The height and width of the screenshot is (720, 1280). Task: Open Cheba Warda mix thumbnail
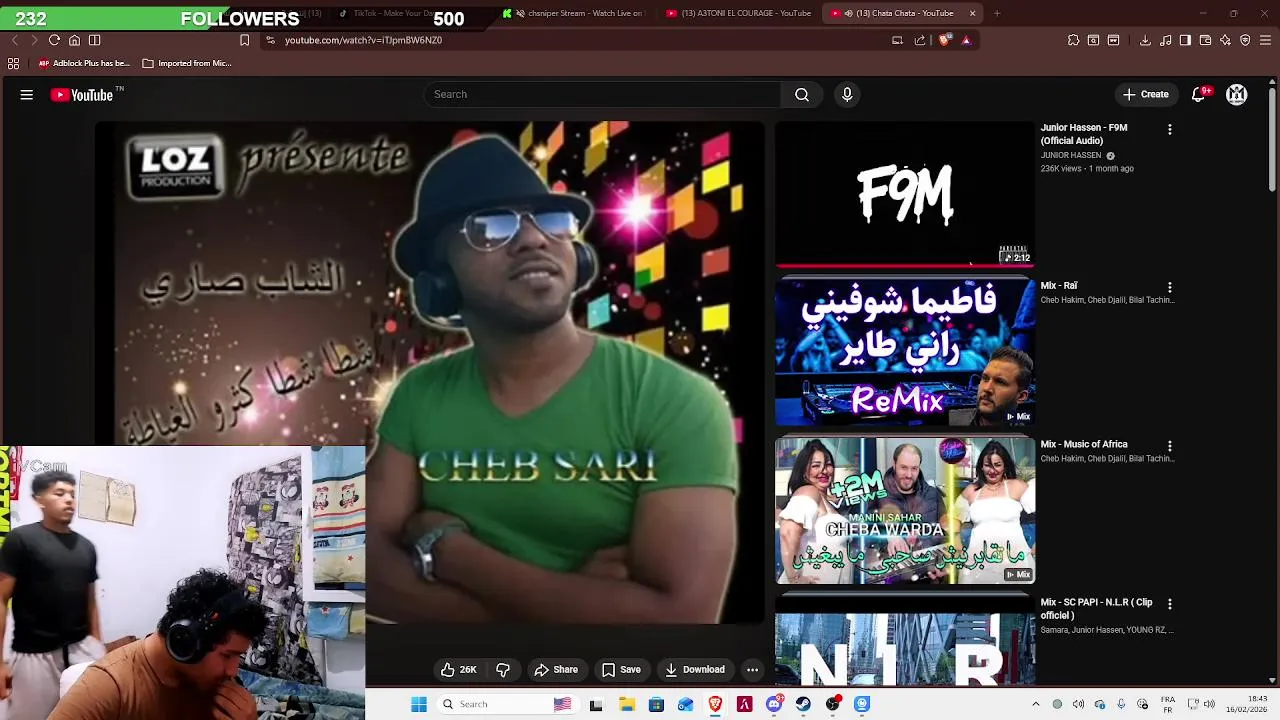(x=905, y=510)
